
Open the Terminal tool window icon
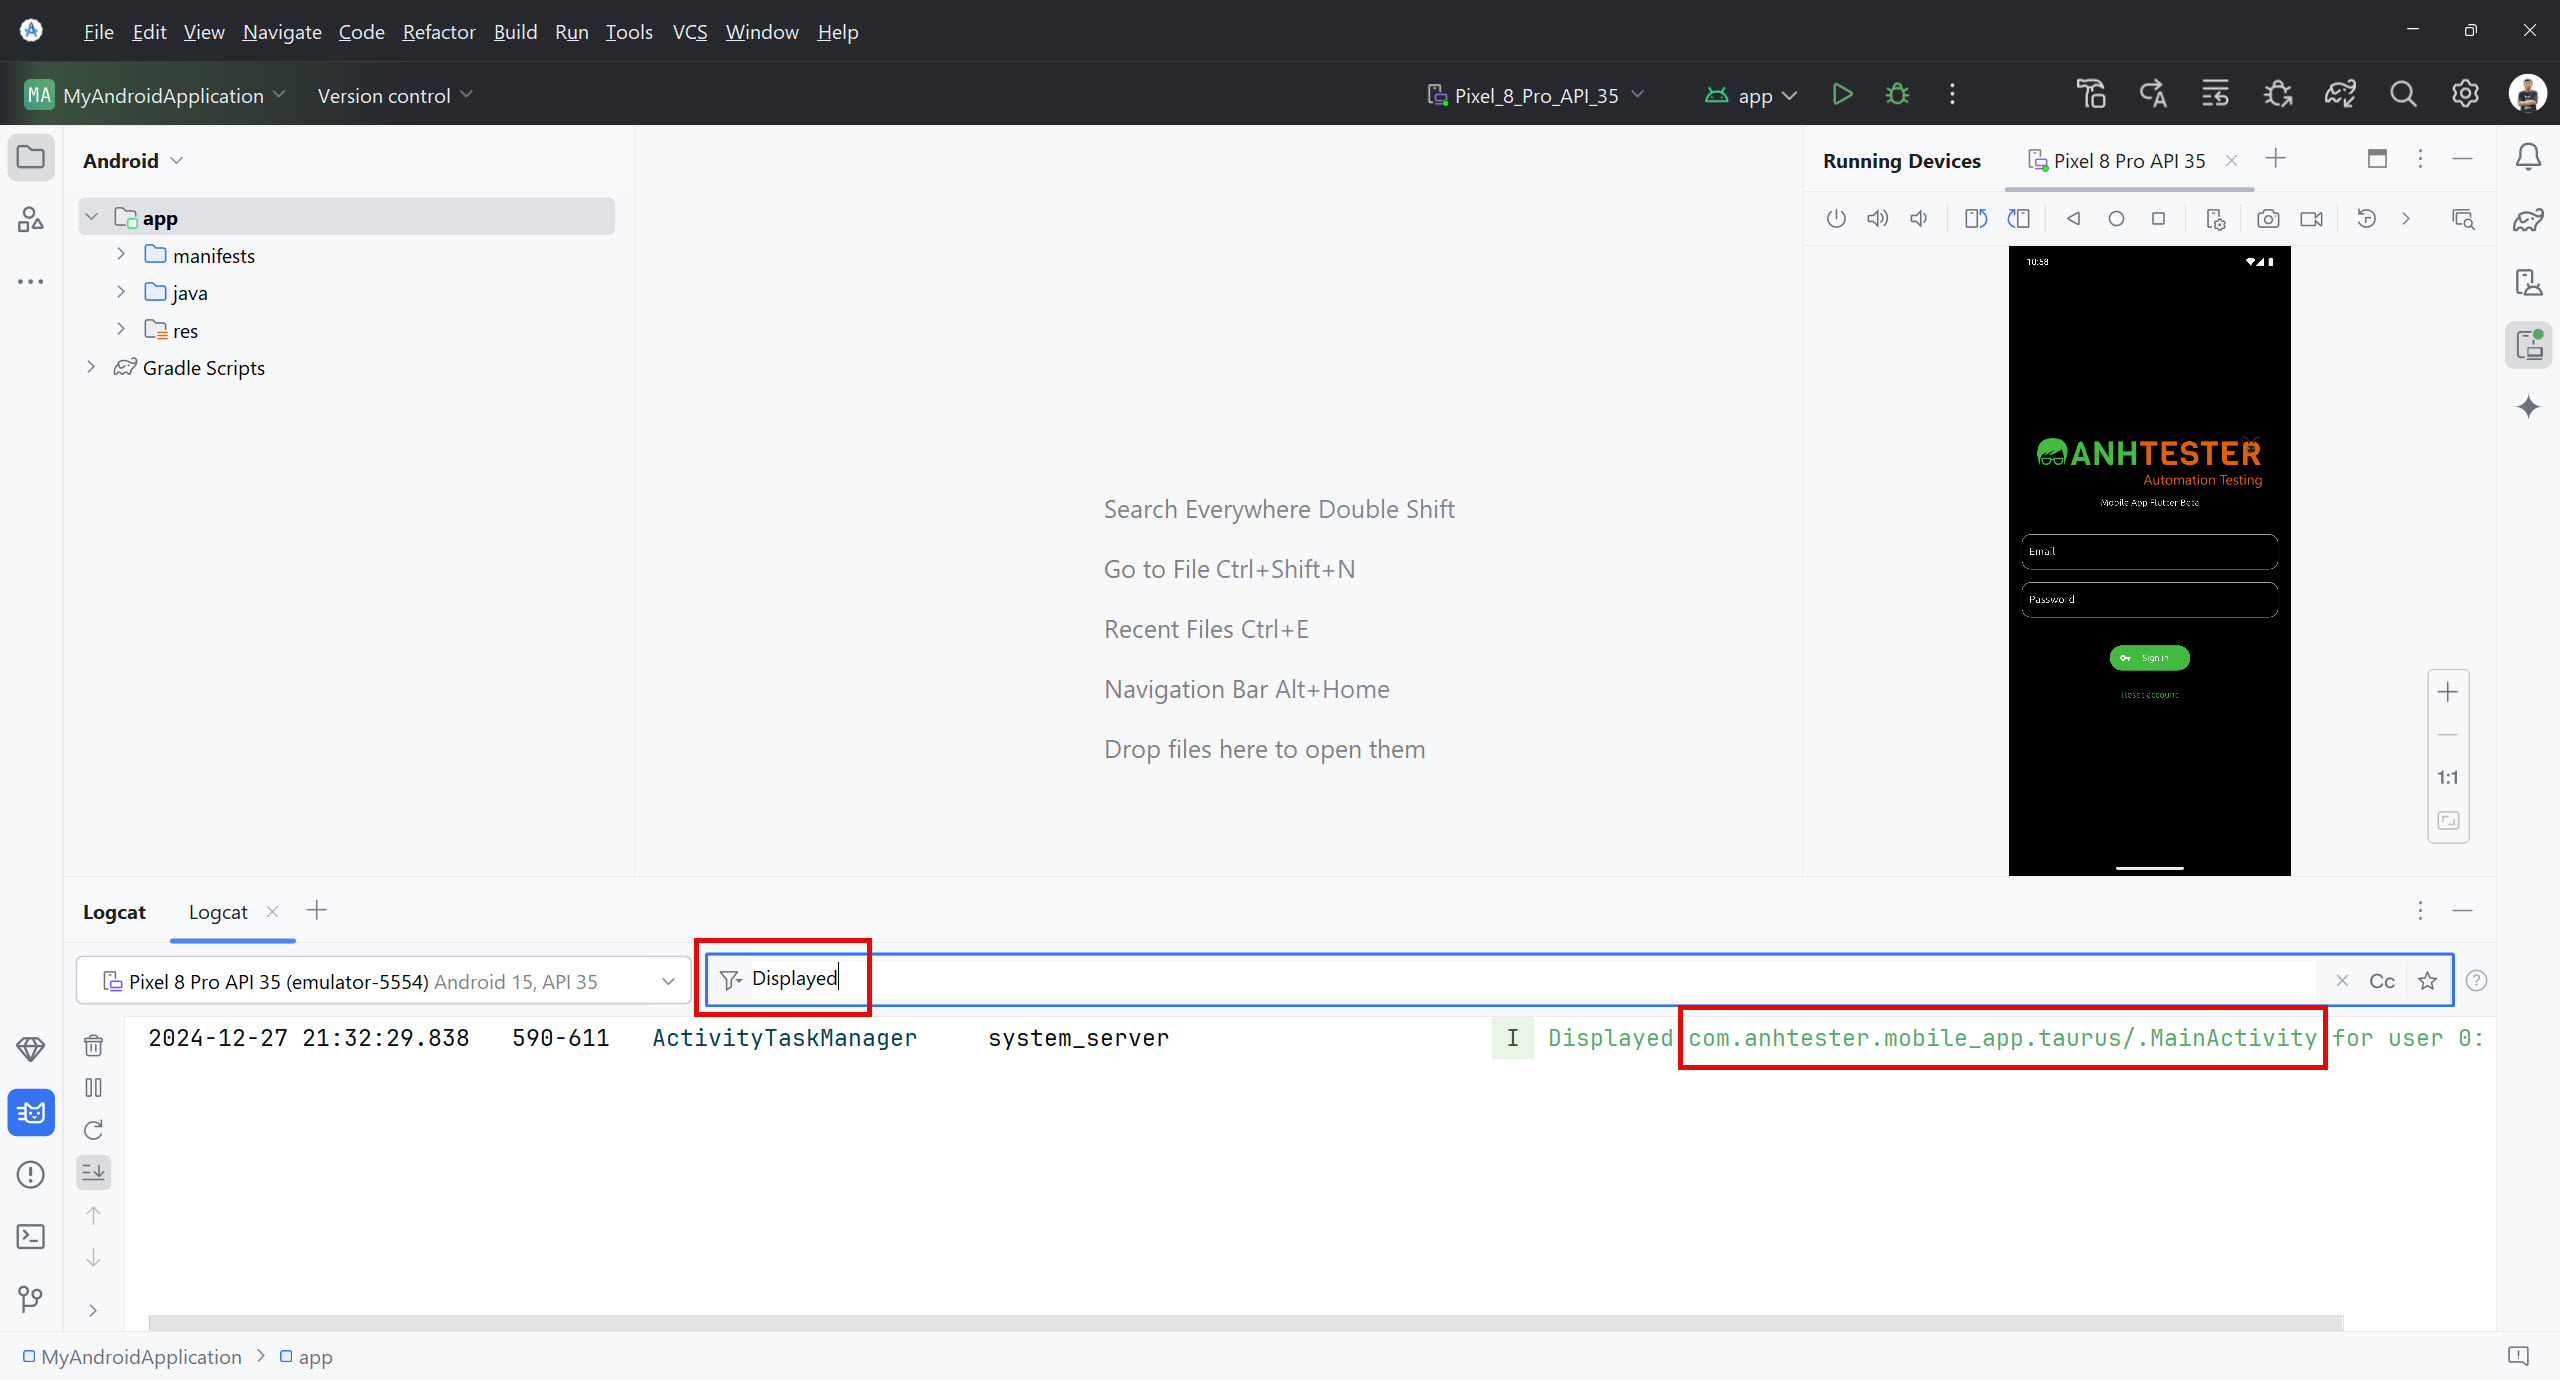(31, 1237)
